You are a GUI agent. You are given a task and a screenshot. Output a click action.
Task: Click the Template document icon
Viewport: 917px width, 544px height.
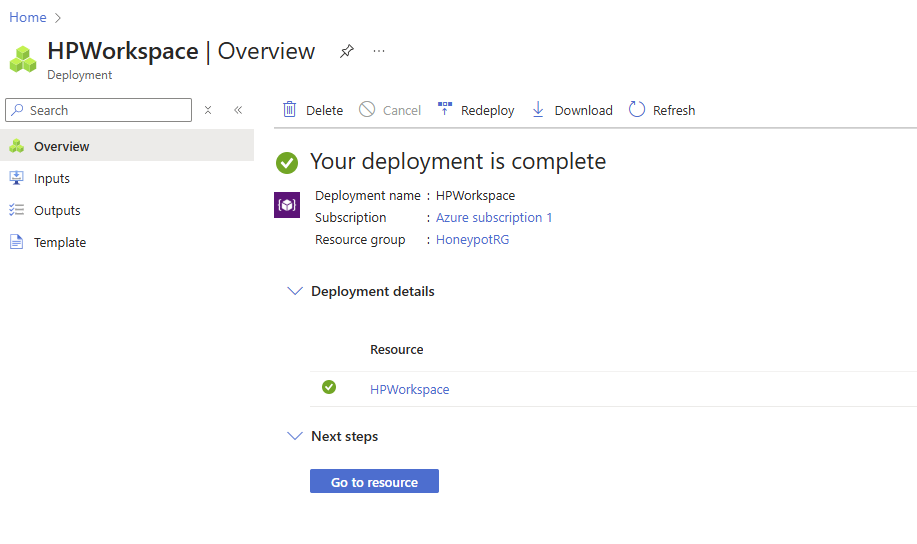(x=16, y=242)
